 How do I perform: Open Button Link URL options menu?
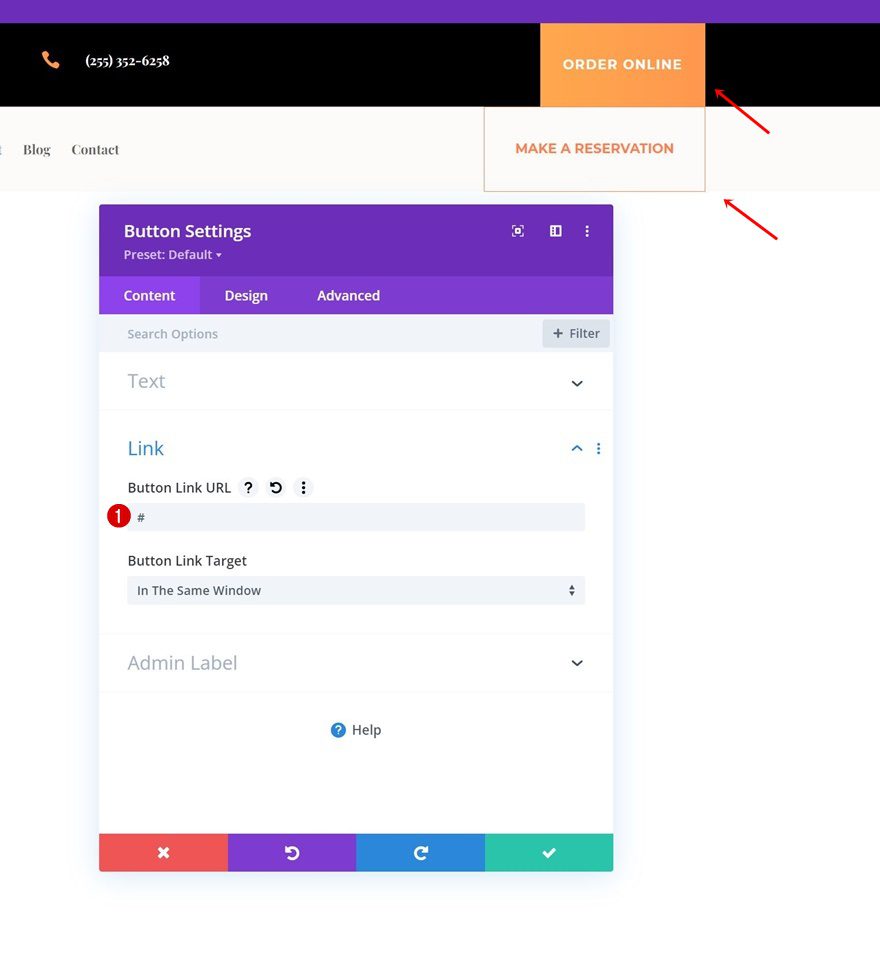[x=304, y=488]
